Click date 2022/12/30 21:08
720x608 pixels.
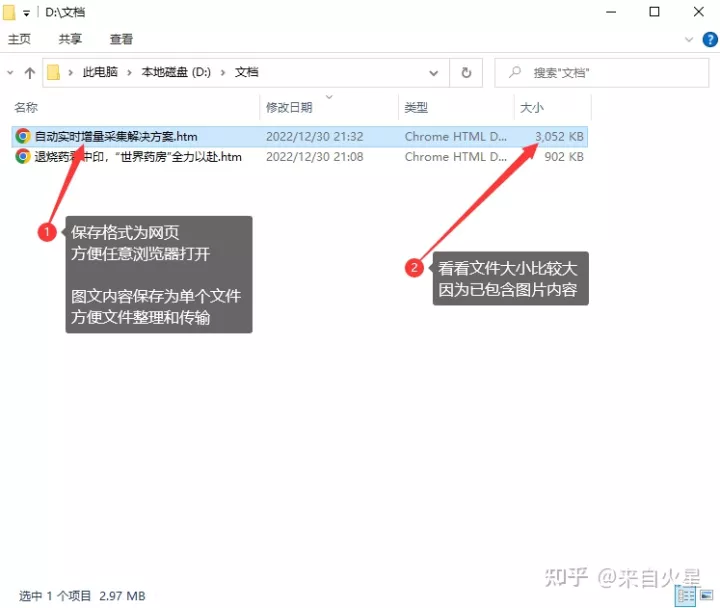(315, 157)
